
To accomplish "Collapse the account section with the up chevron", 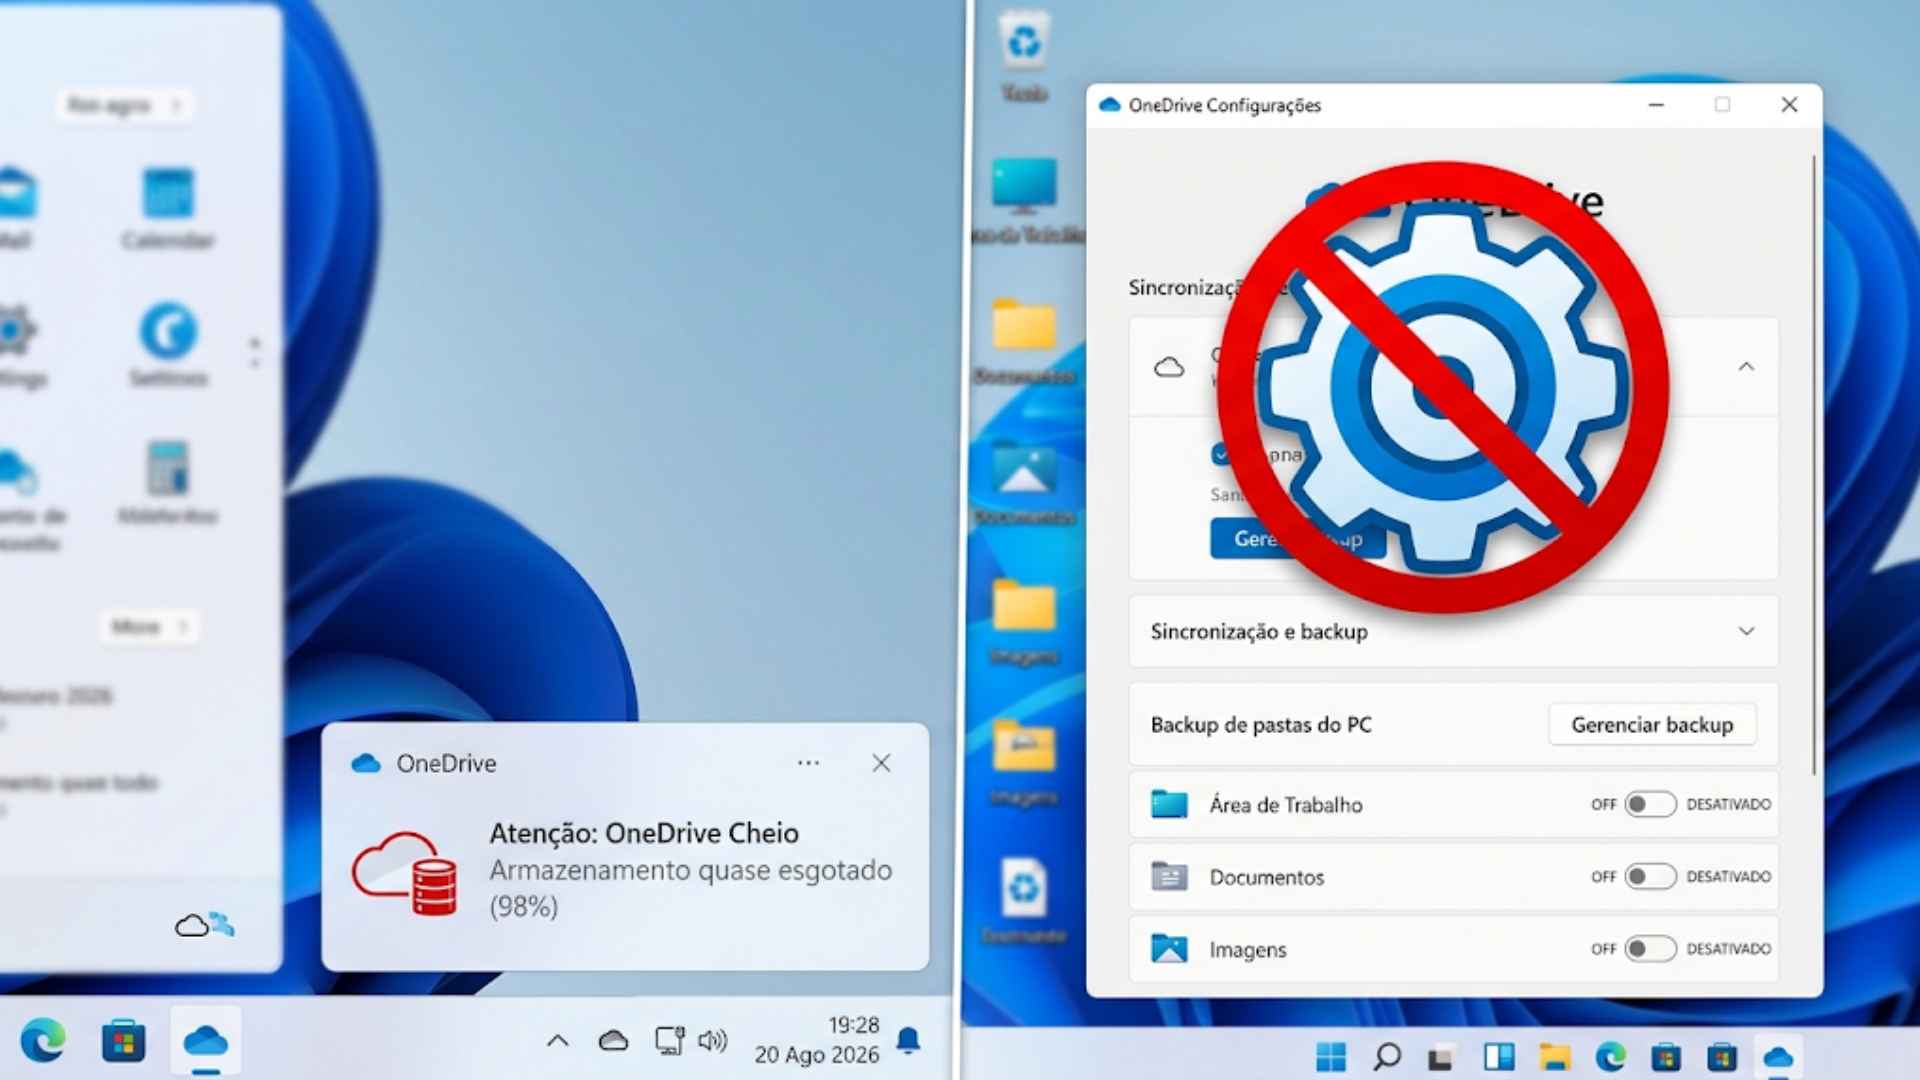I will [1746, 367].
